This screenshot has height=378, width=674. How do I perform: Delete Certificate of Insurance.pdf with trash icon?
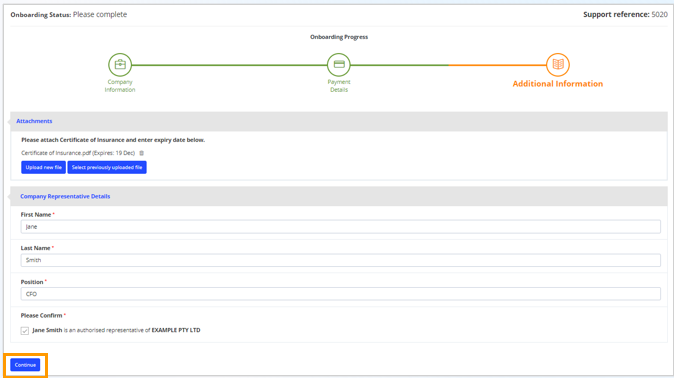coord(141,153)
